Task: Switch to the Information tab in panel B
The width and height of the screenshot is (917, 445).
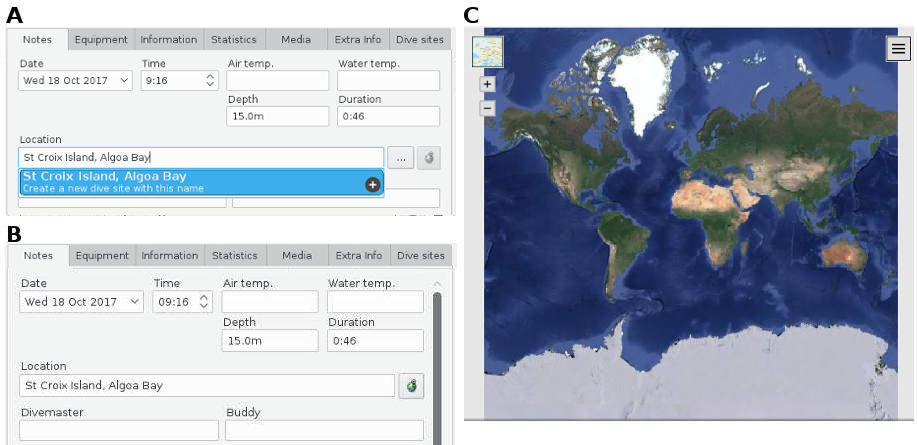Action: coord(170,256)
